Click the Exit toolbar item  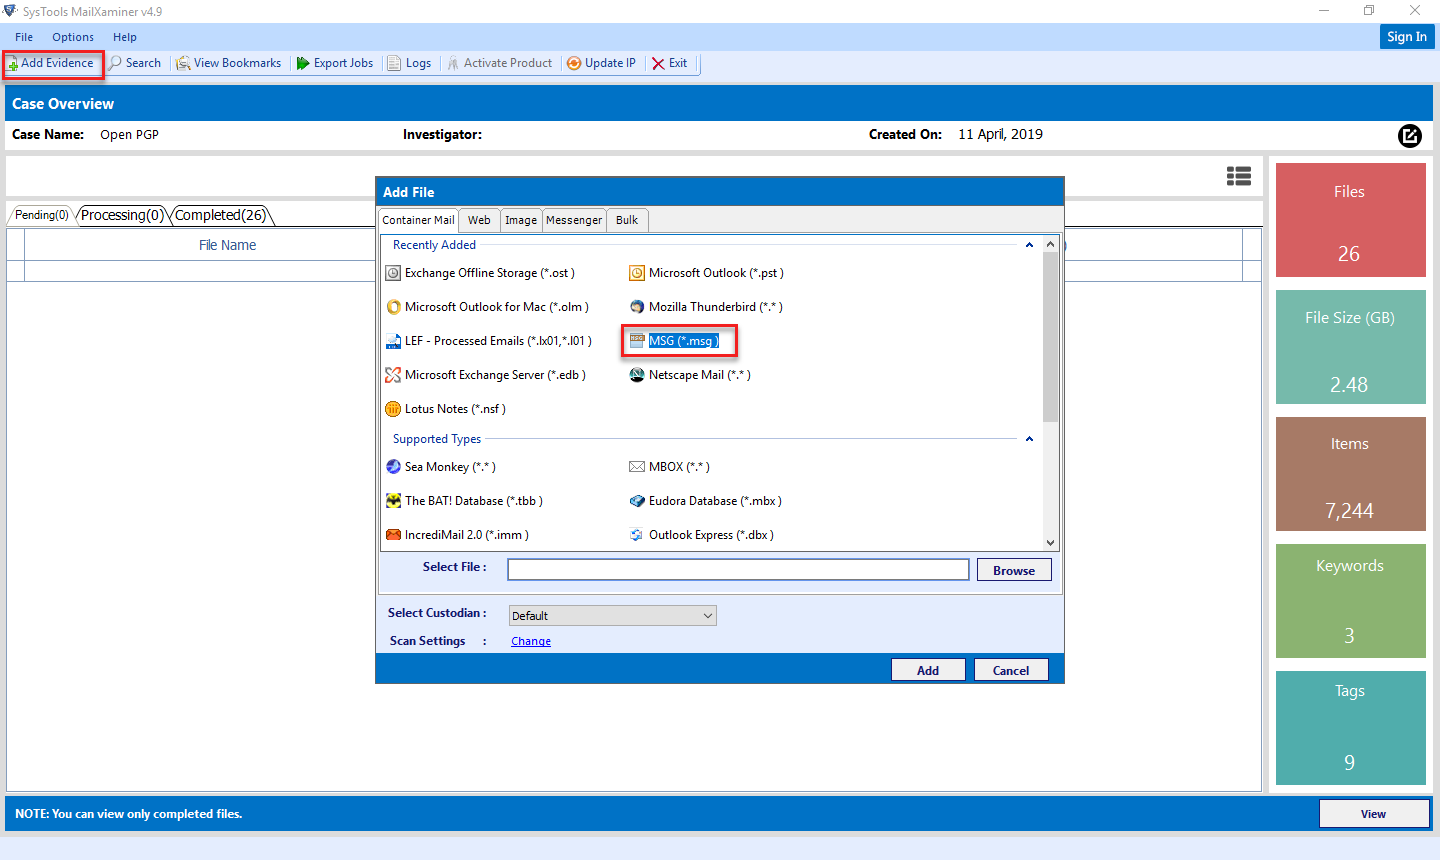click(x=670, y=63)
